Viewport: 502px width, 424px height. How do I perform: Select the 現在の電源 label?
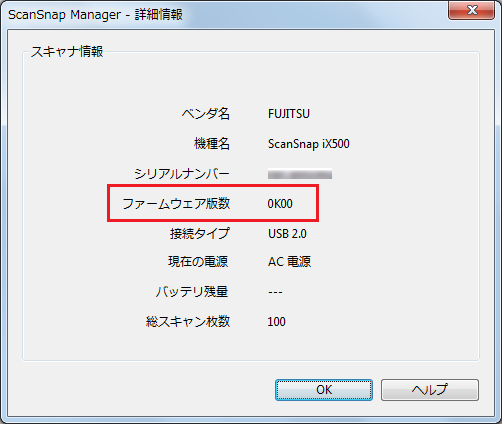click(198, 261)
